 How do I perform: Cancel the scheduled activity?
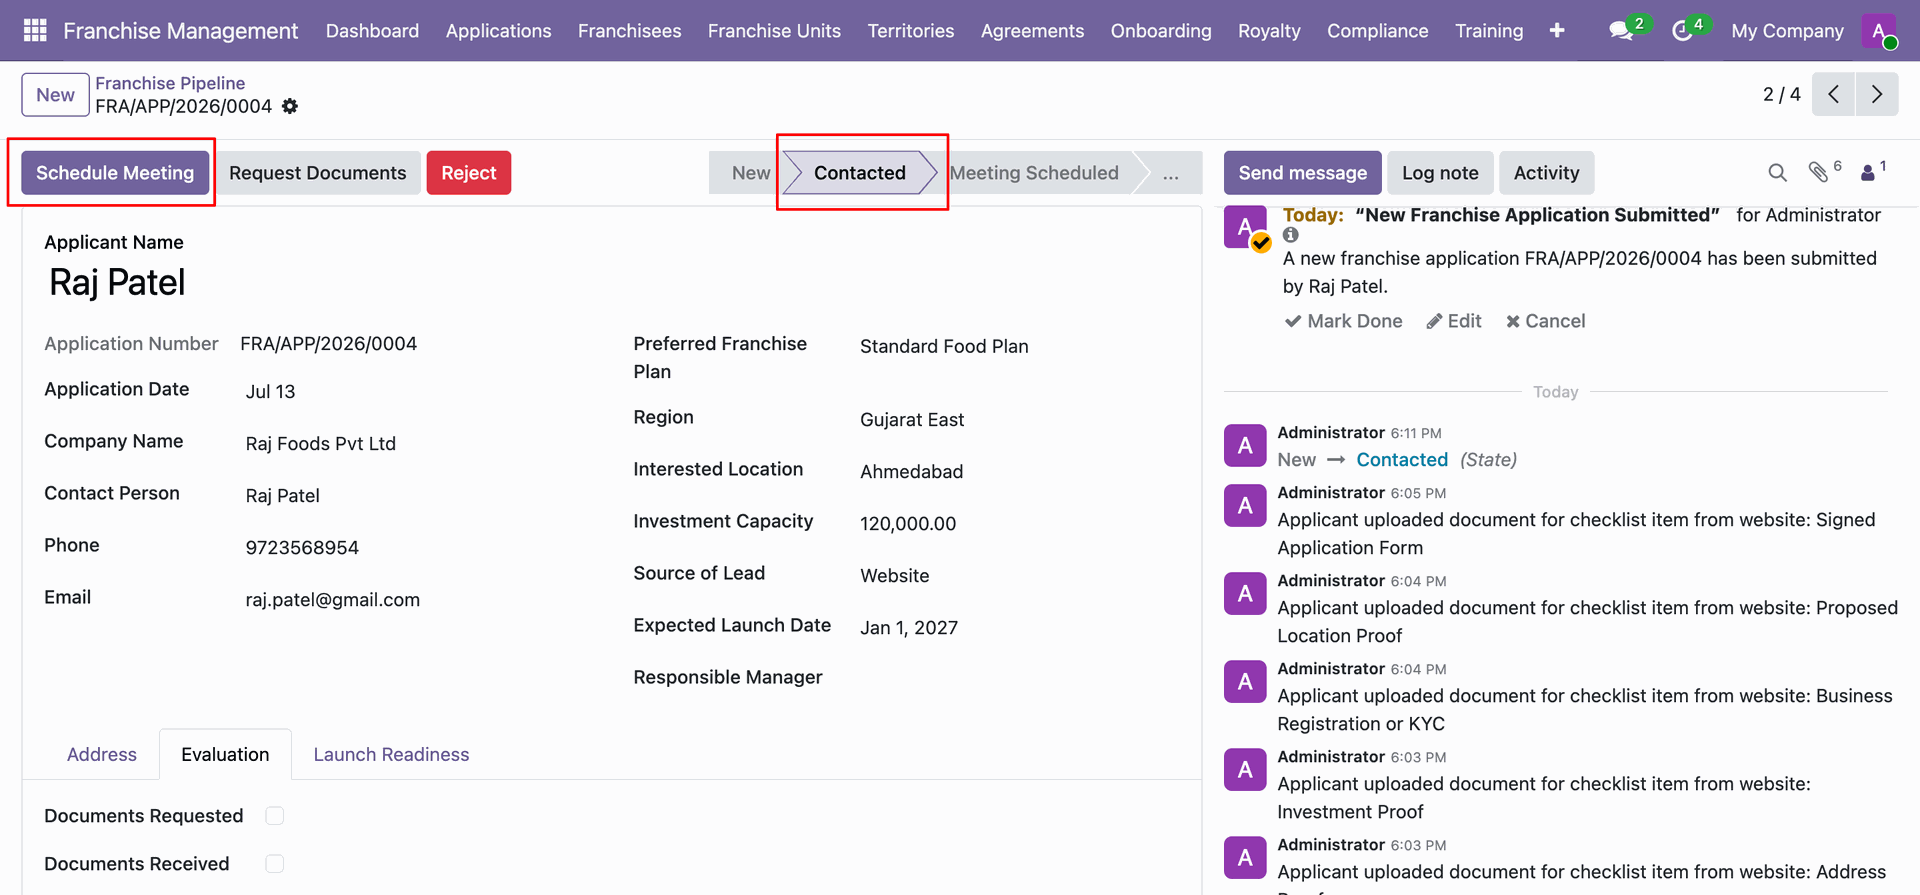1545,321
